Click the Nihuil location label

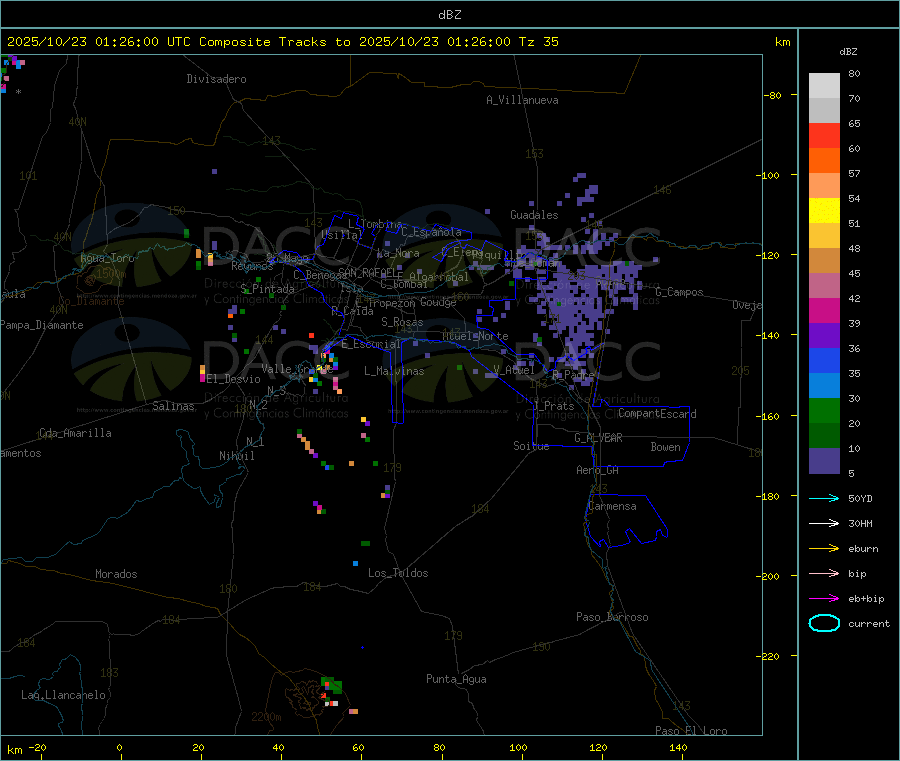[x=236, y=456]
